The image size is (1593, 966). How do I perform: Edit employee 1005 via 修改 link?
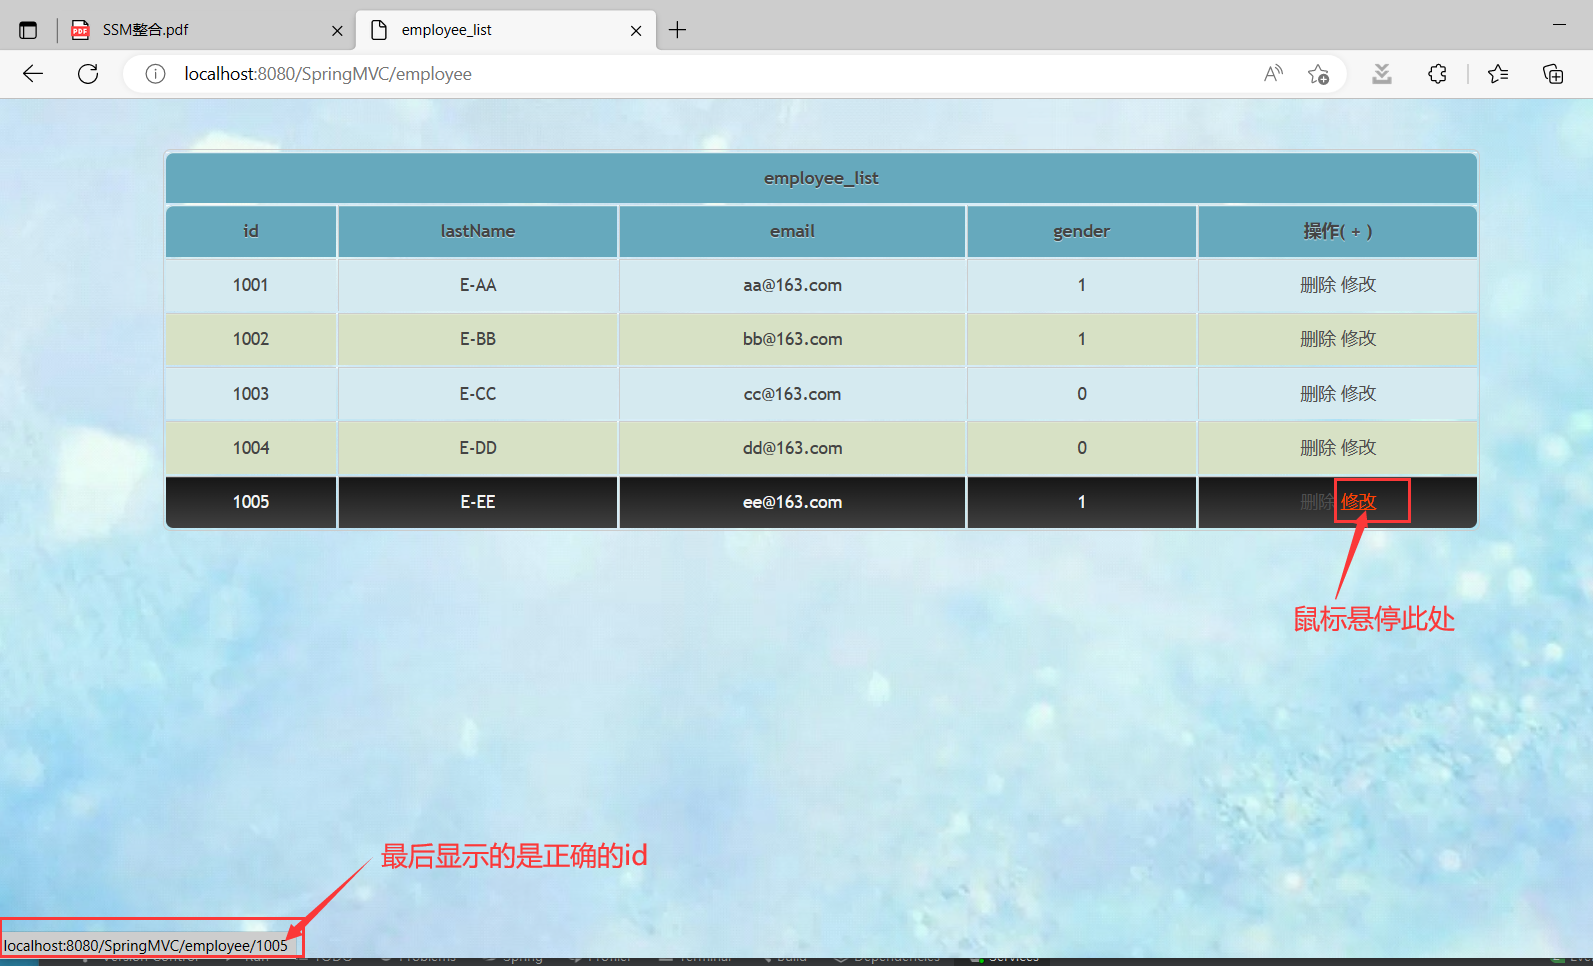(1358, 502)
